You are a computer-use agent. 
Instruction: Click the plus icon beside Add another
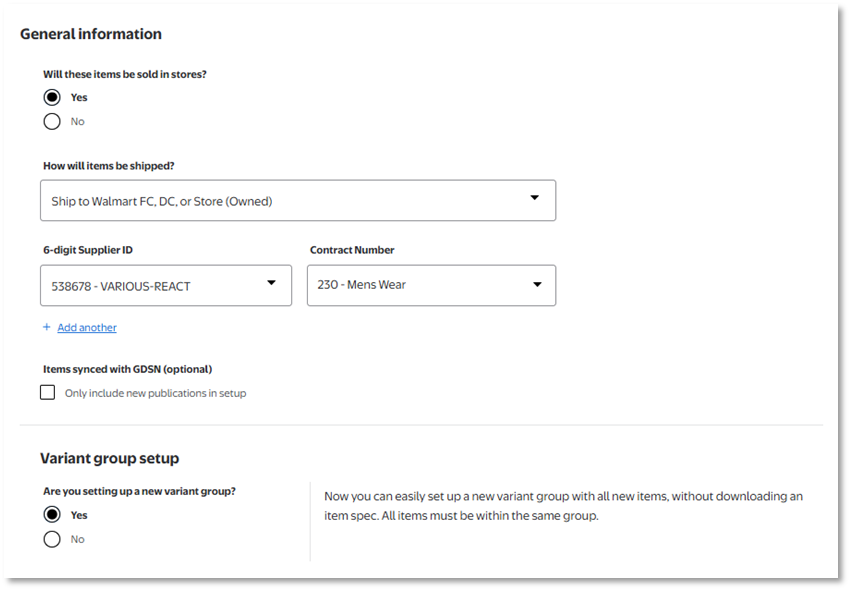click(x=46, y=327)
